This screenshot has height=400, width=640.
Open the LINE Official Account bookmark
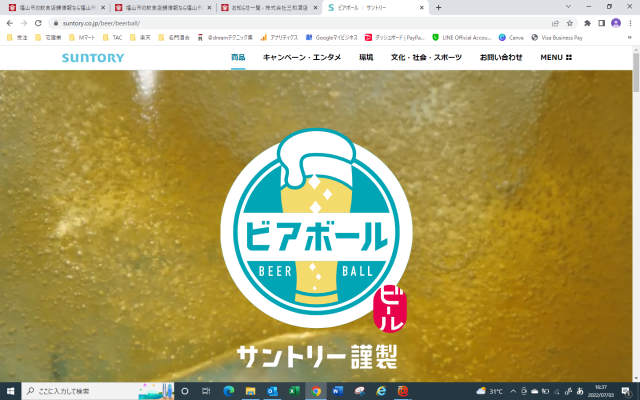click(462, 38)
